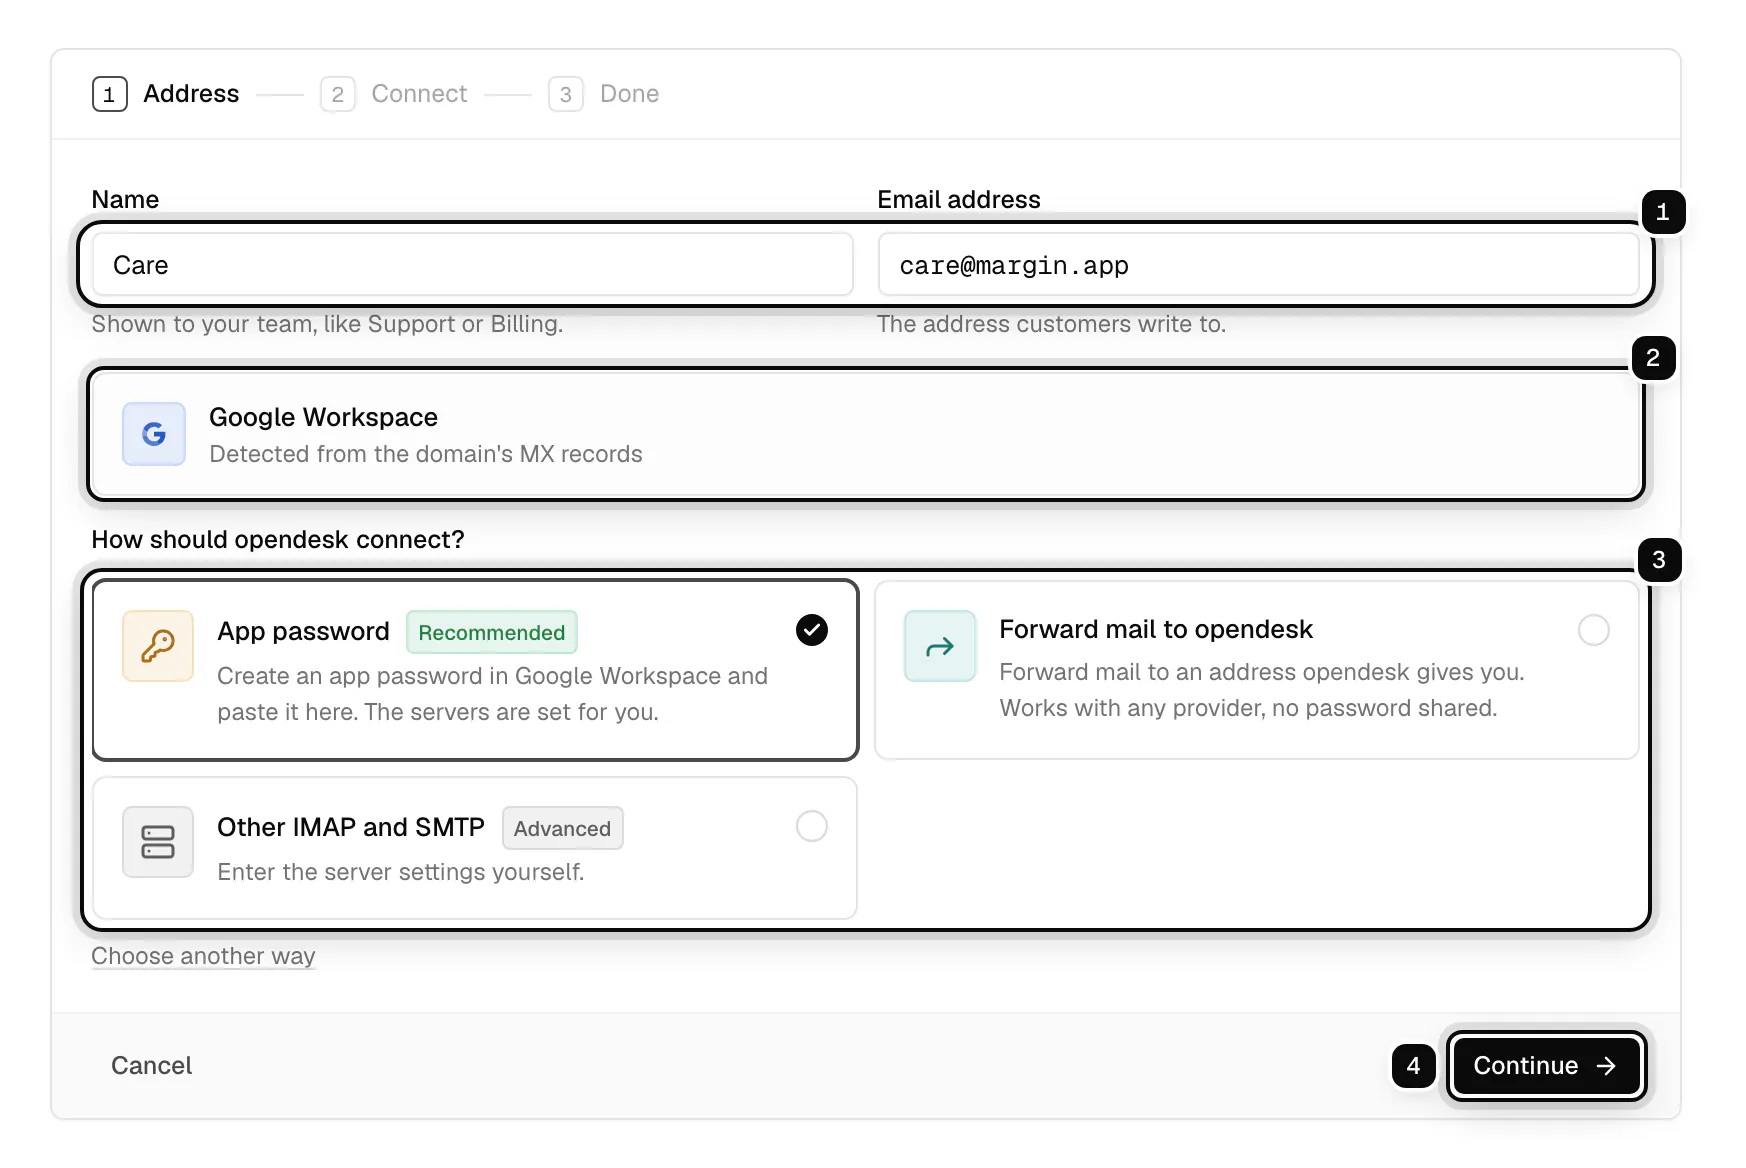Click the step number 3 box
1746x1168 pixels.
click(566, 94)
